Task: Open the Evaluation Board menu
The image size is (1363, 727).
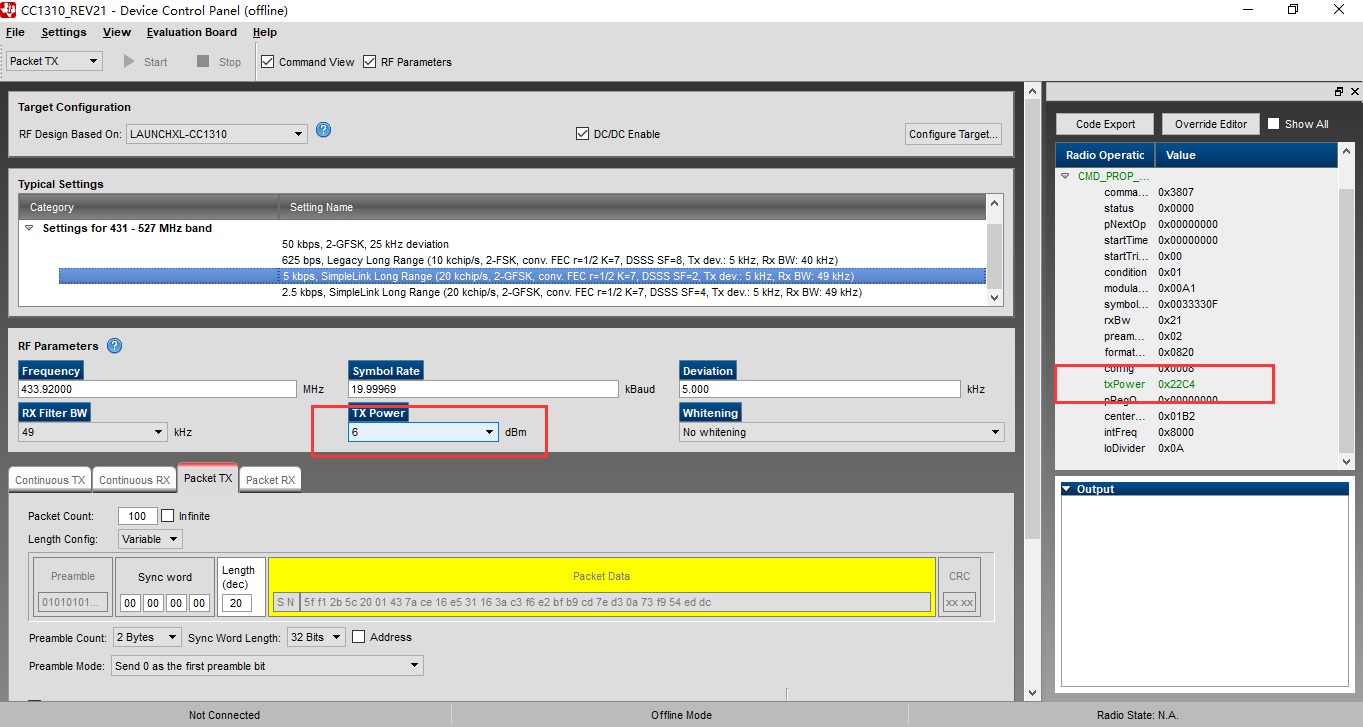Action: 191,32
